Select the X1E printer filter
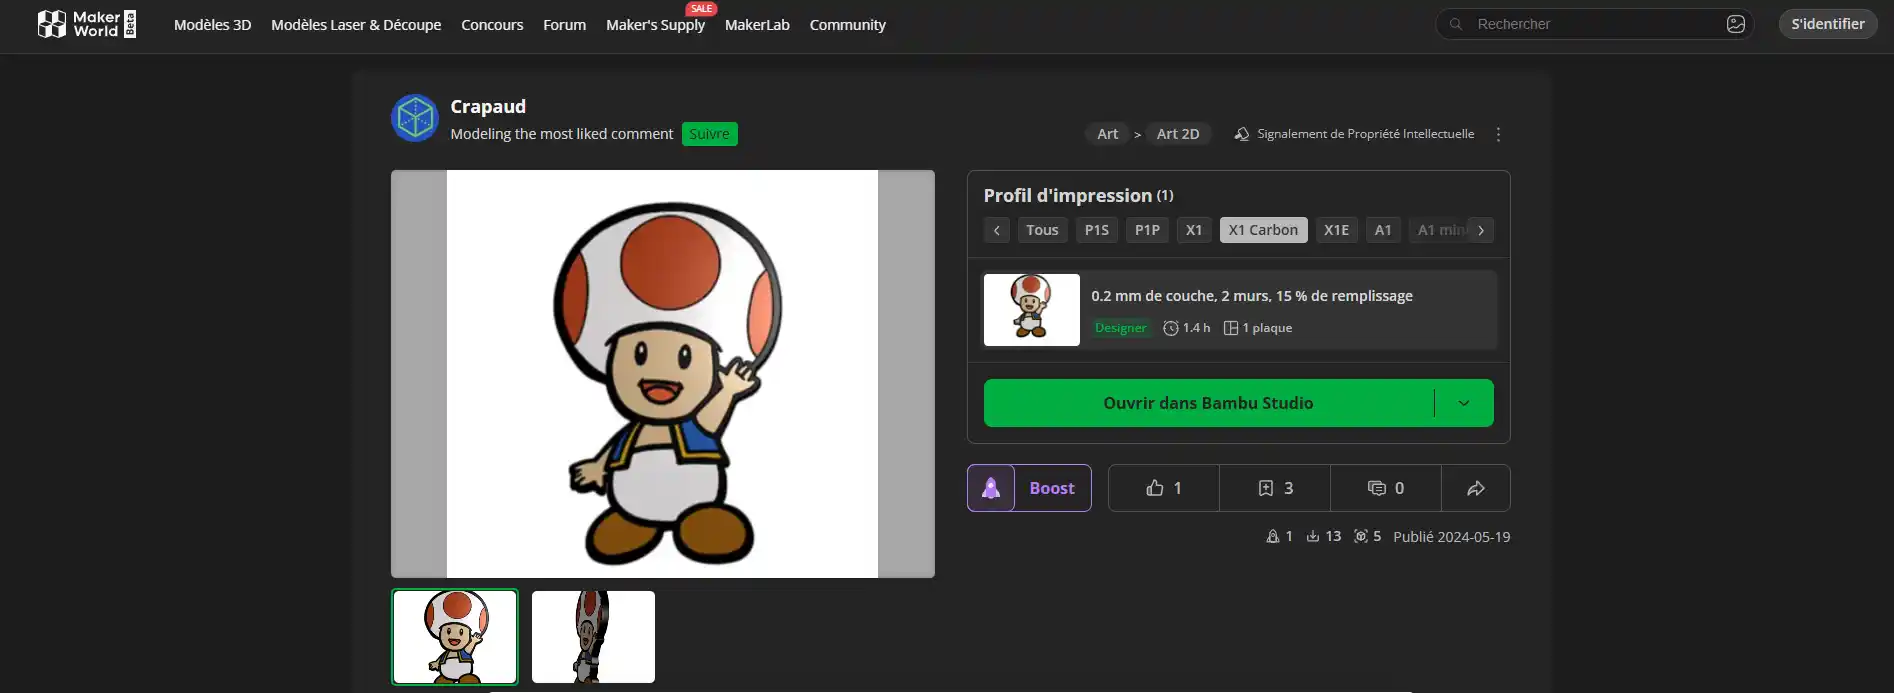The width and height of the screenshot is (1894, 693). (x=1336, y=230)
